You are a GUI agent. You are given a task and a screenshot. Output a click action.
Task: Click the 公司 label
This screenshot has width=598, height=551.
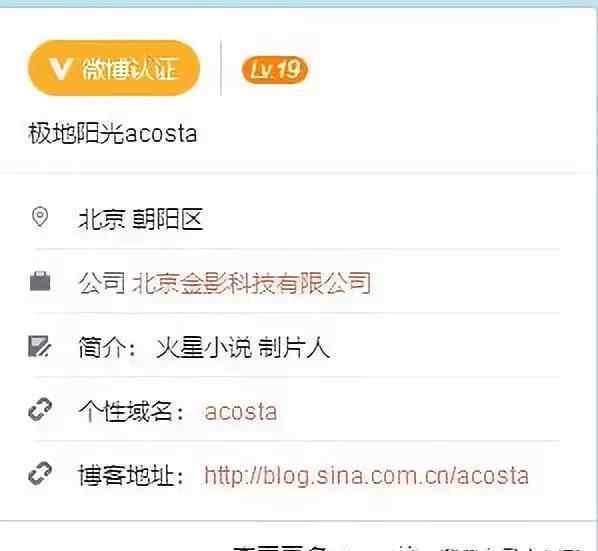pyautogui.click(x=102, y=283)
